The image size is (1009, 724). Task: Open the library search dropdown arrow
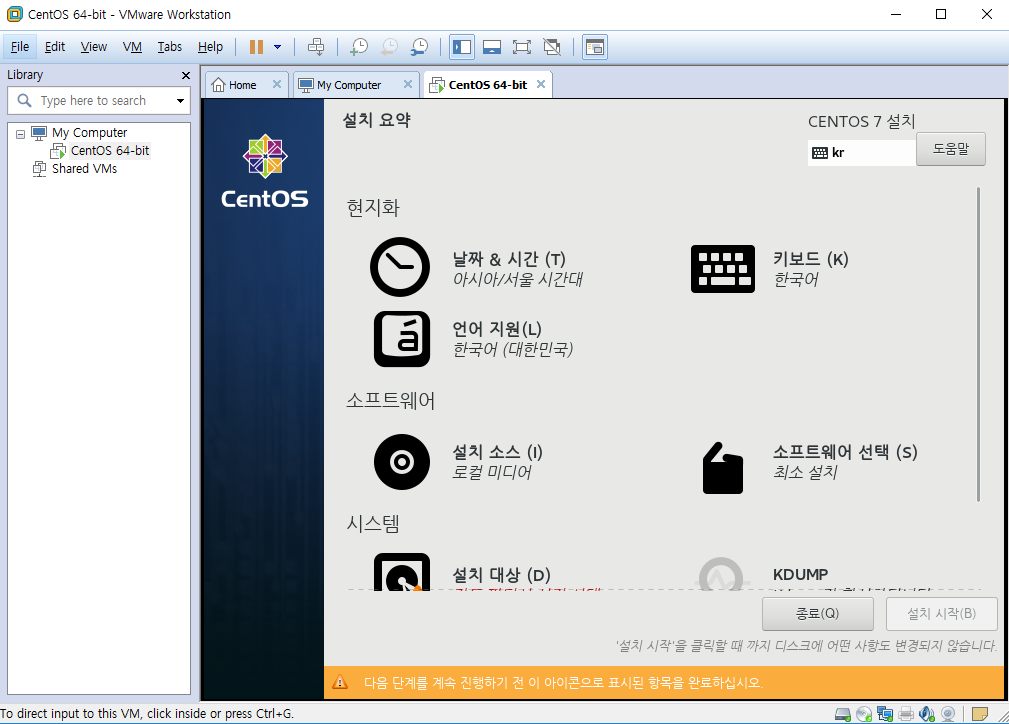pos(180,100)
